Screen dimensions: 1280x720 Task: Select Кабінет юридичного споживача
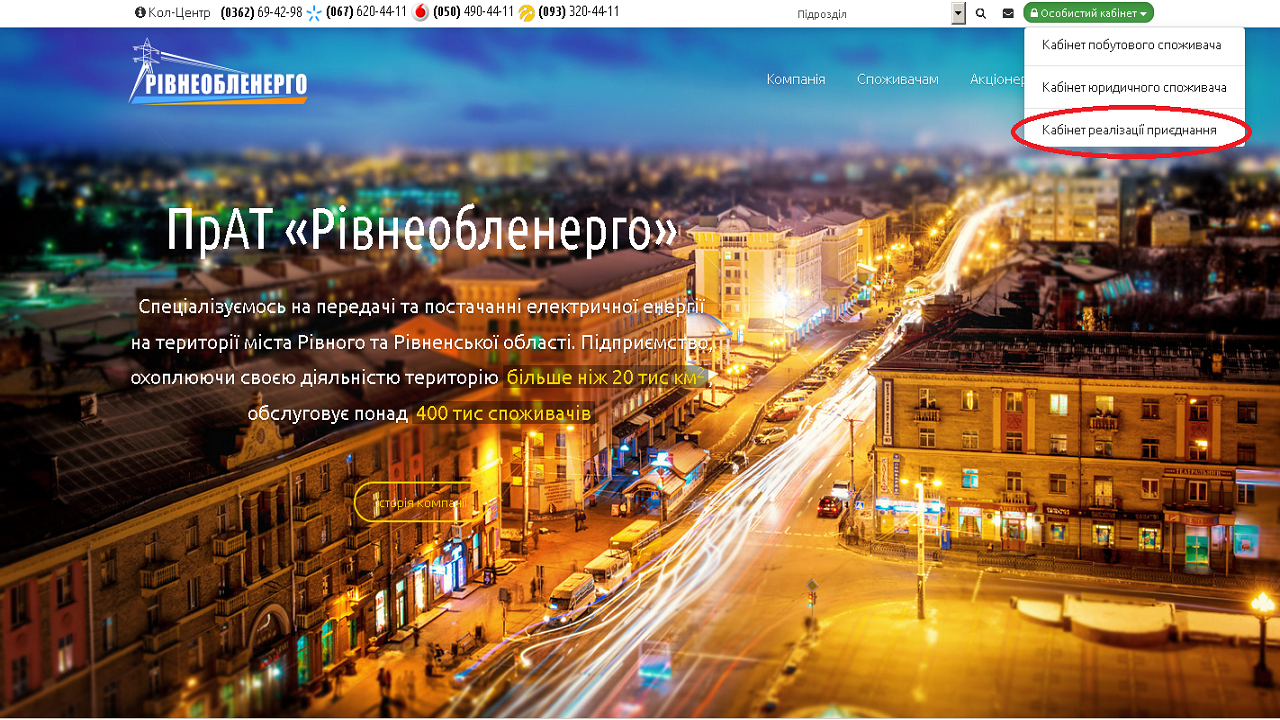(x=1134, y=88)
